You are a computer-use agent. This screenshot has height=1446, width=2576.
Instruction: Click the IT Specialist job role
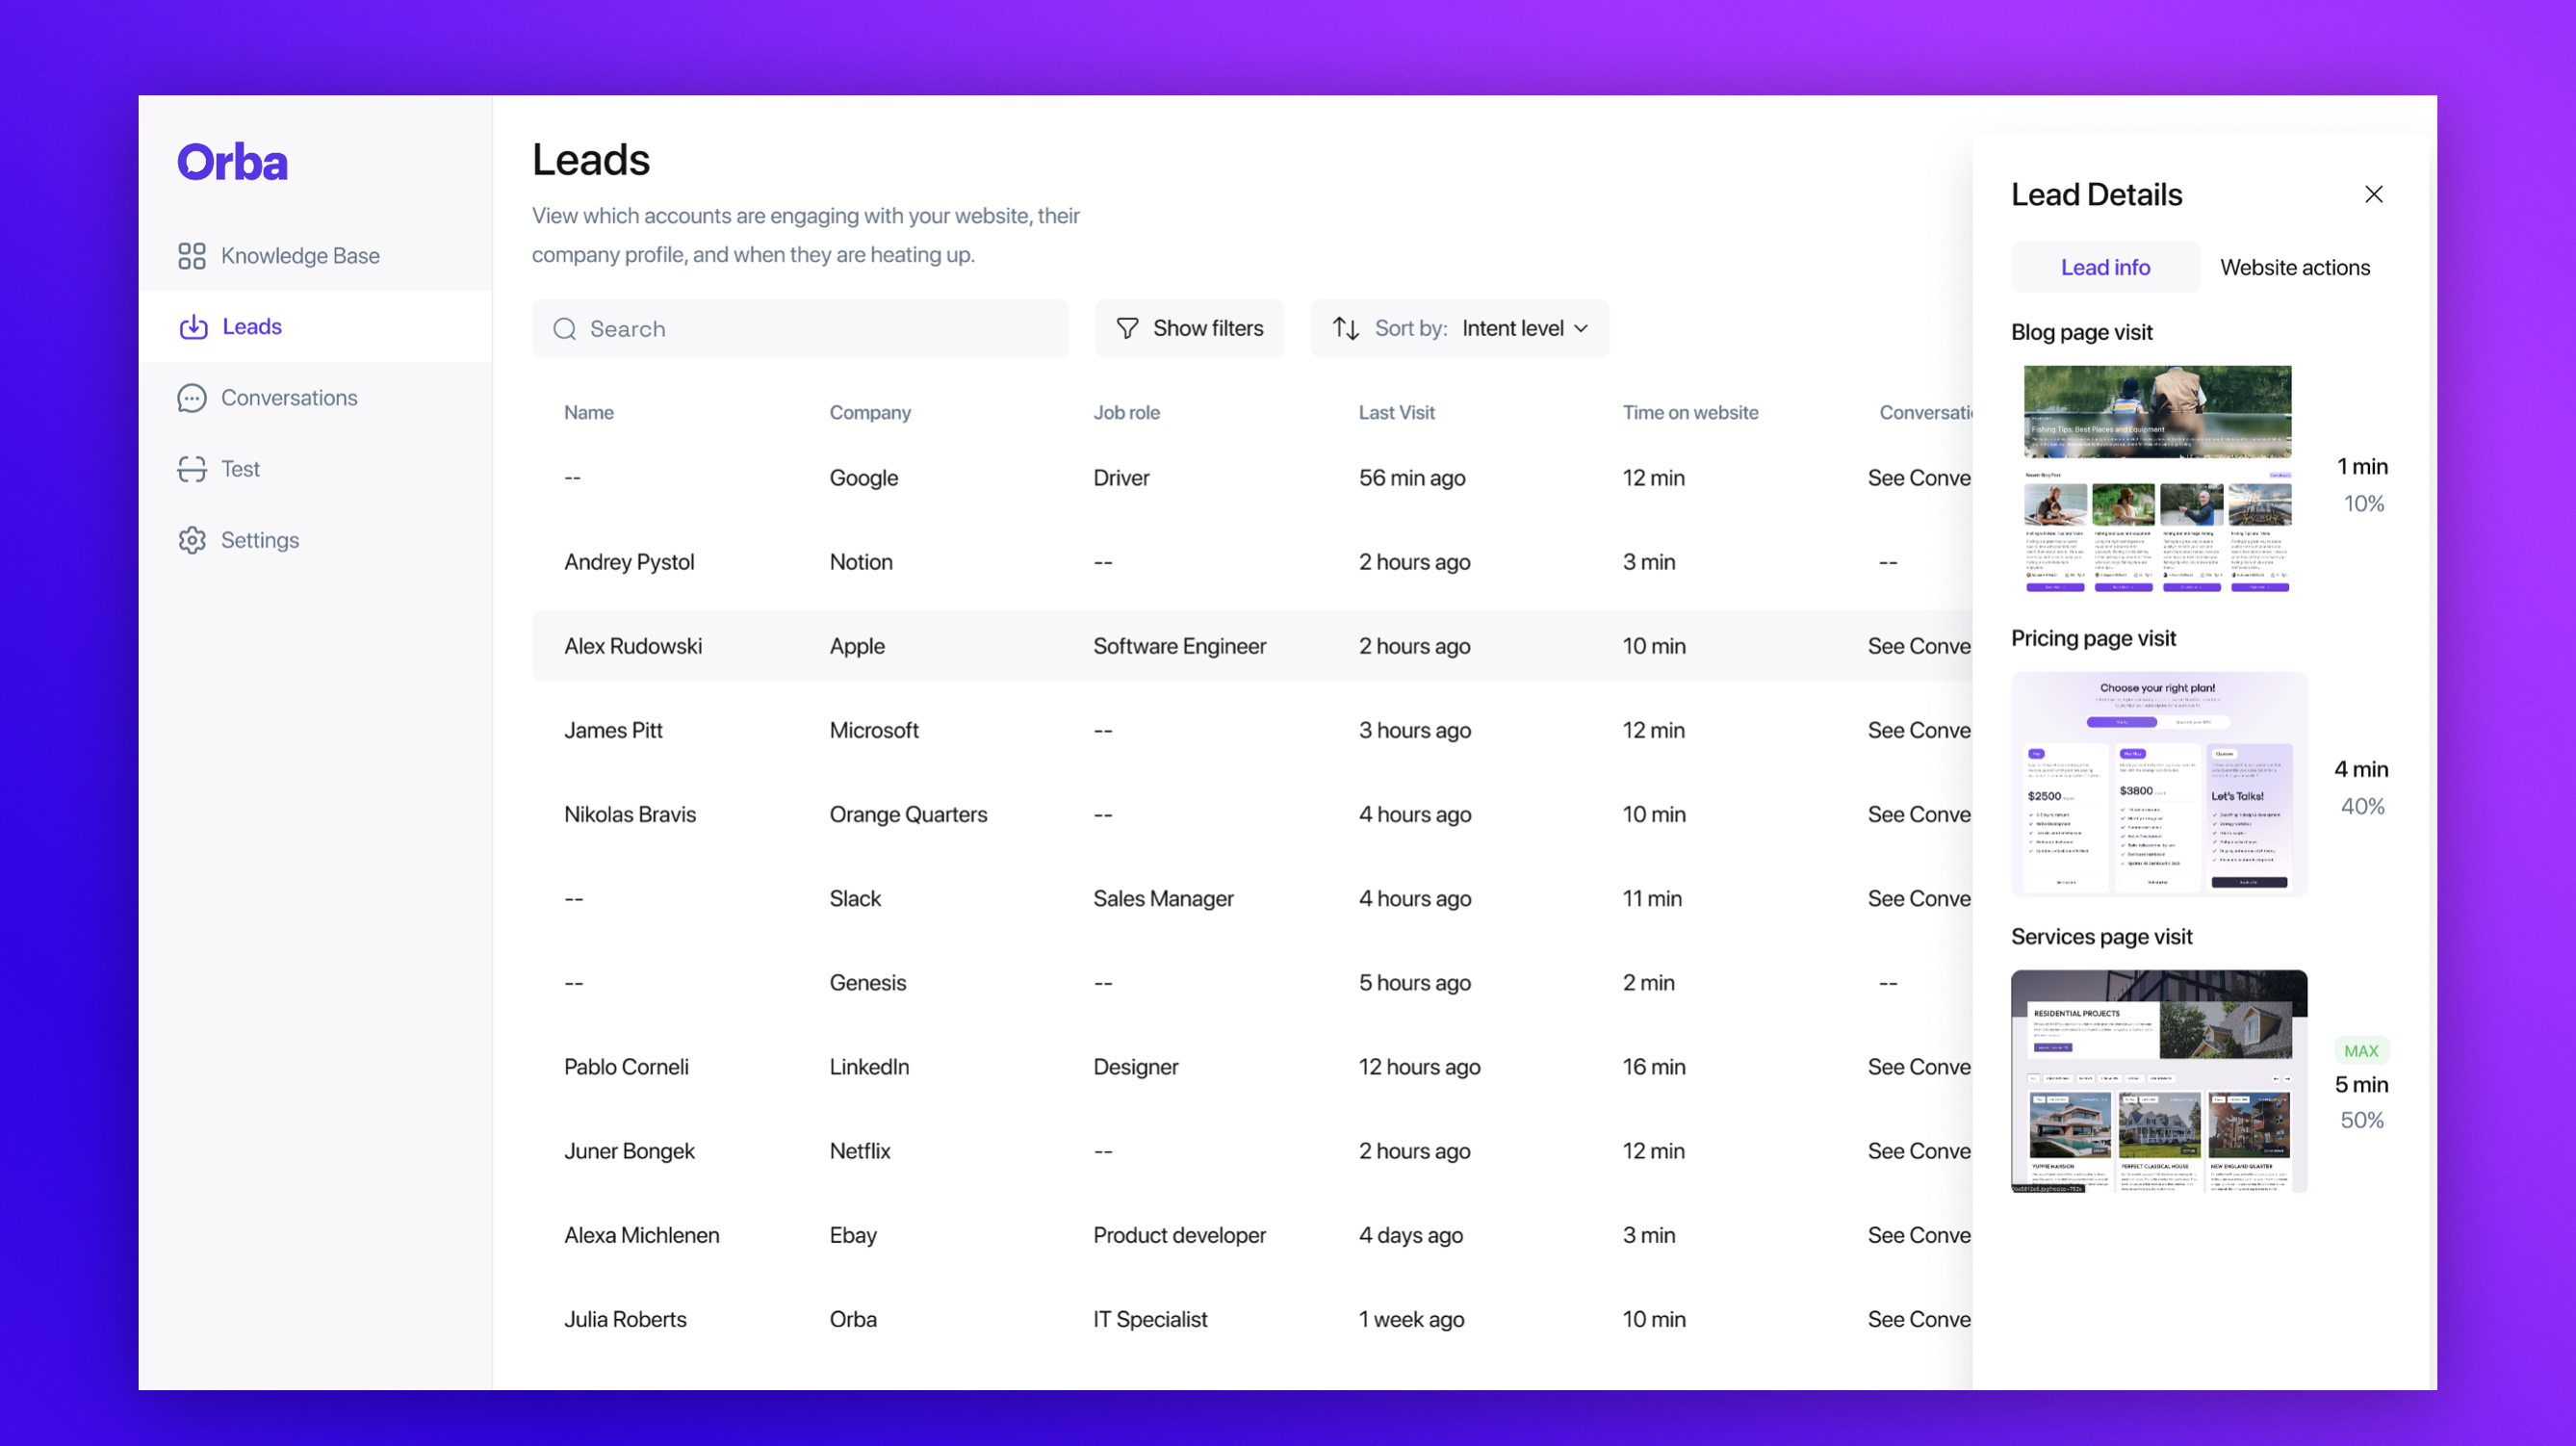pos(1150,1318)
